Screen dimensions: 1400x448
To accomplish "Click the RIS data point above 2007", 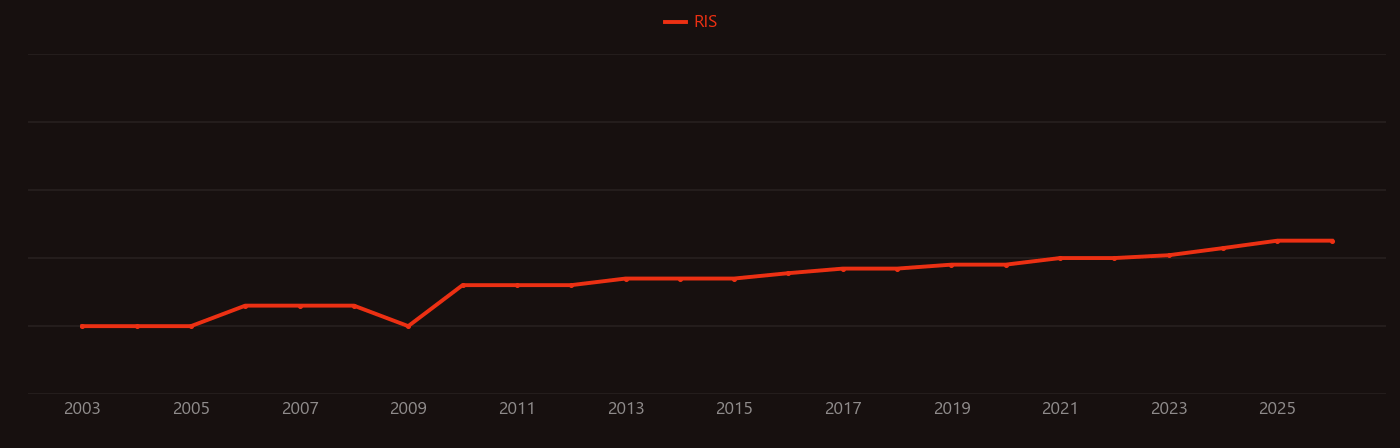I will pos(300,306).
